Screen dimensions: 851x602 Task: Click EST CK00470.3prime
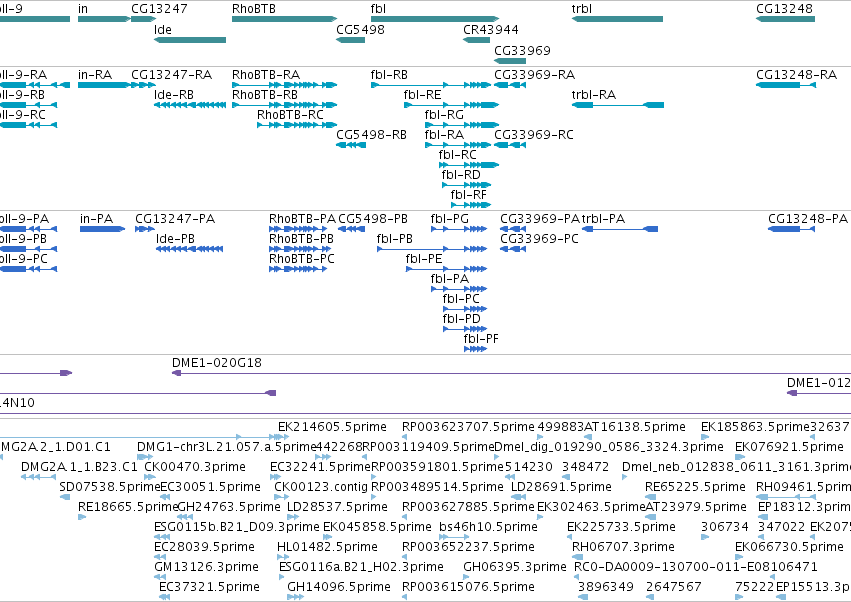[x=195, y=467]
